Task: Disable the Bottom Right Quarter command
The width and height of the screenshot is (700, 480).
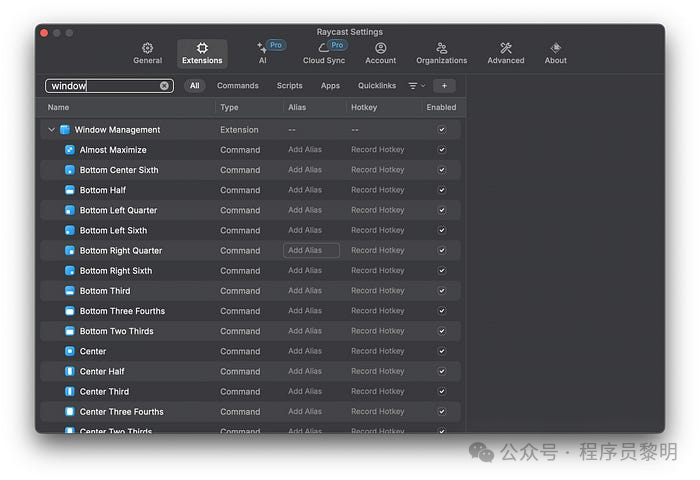Action: click(442, 250)
